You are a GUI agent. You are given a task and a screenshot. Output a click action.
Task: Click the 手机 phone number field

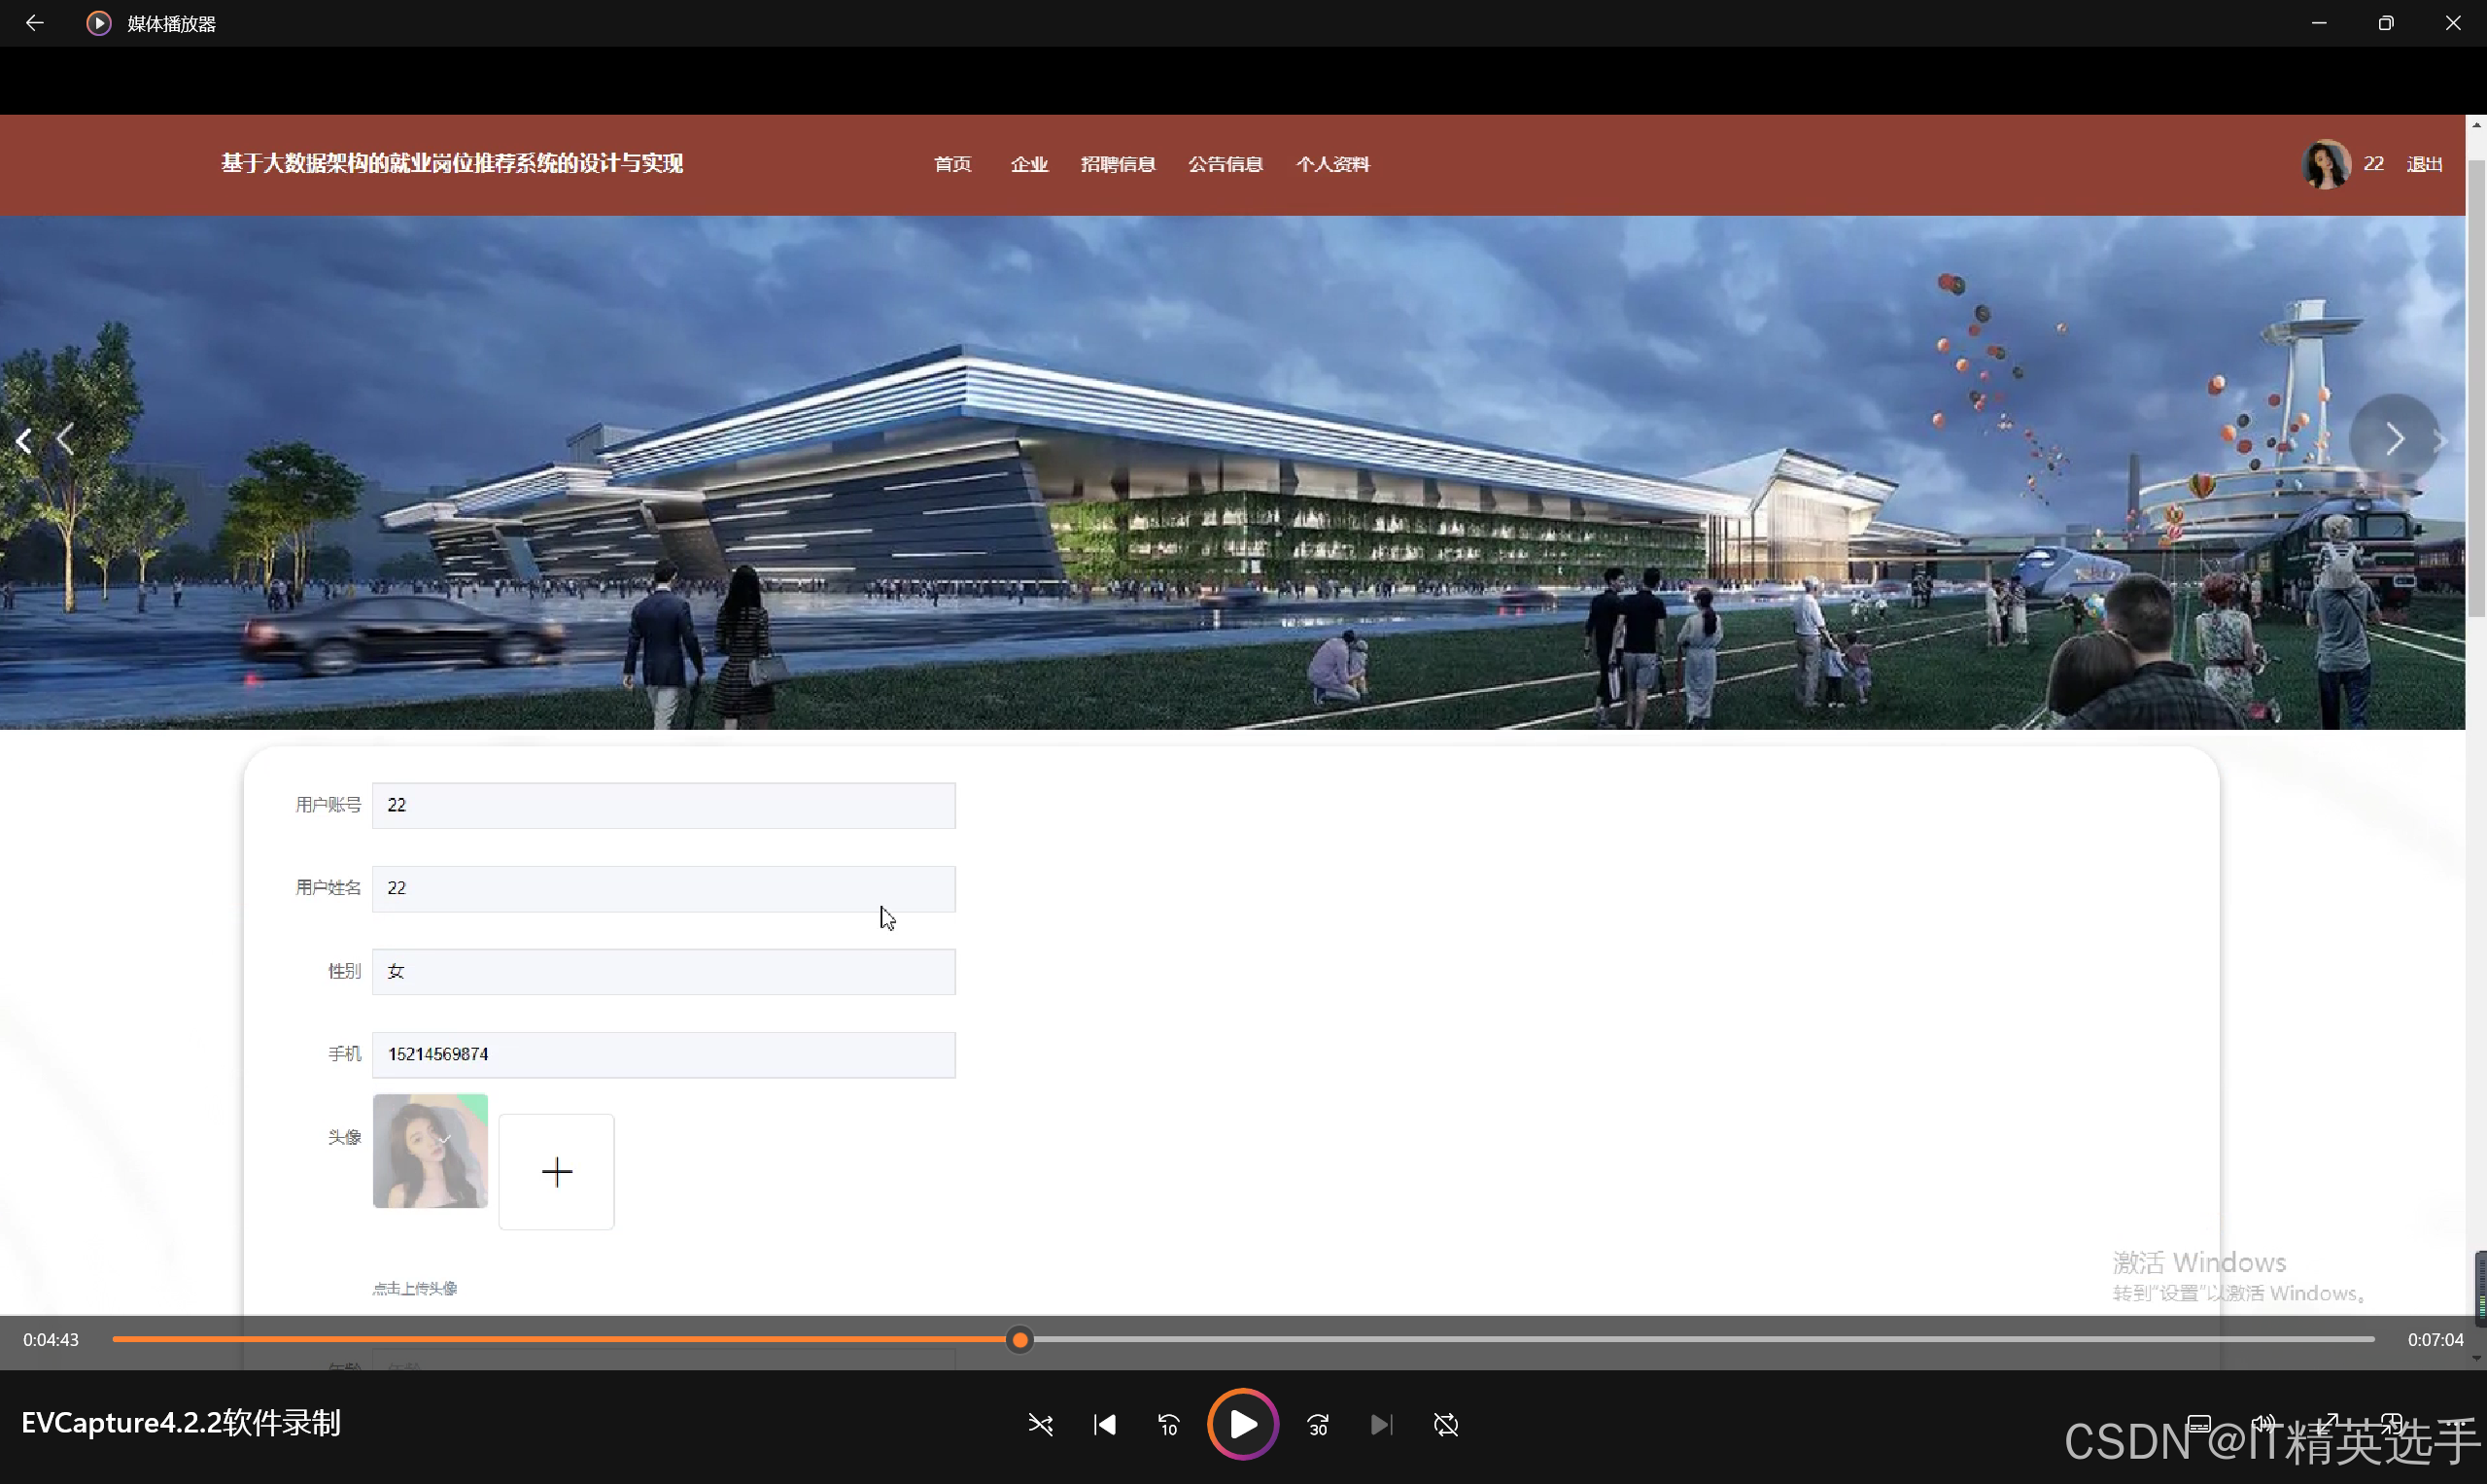click(663, 1054)
